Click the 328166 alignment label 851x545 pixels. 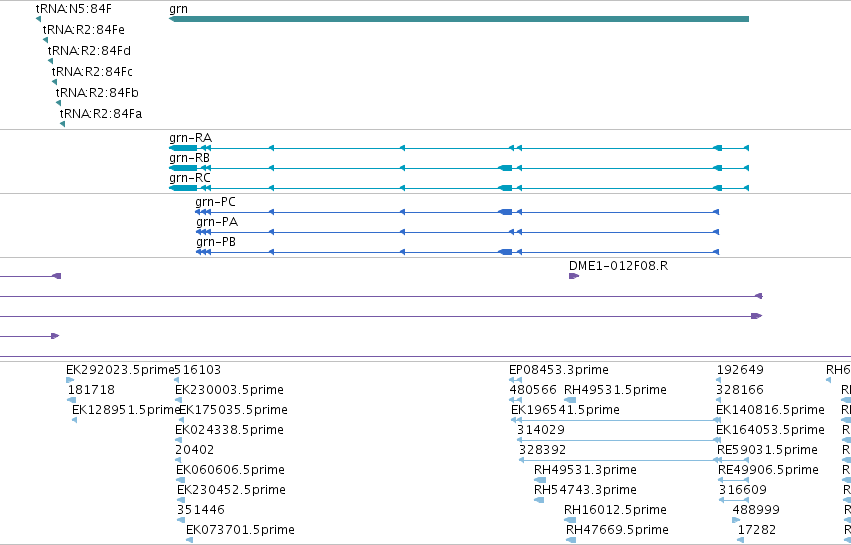click(740, 390)
